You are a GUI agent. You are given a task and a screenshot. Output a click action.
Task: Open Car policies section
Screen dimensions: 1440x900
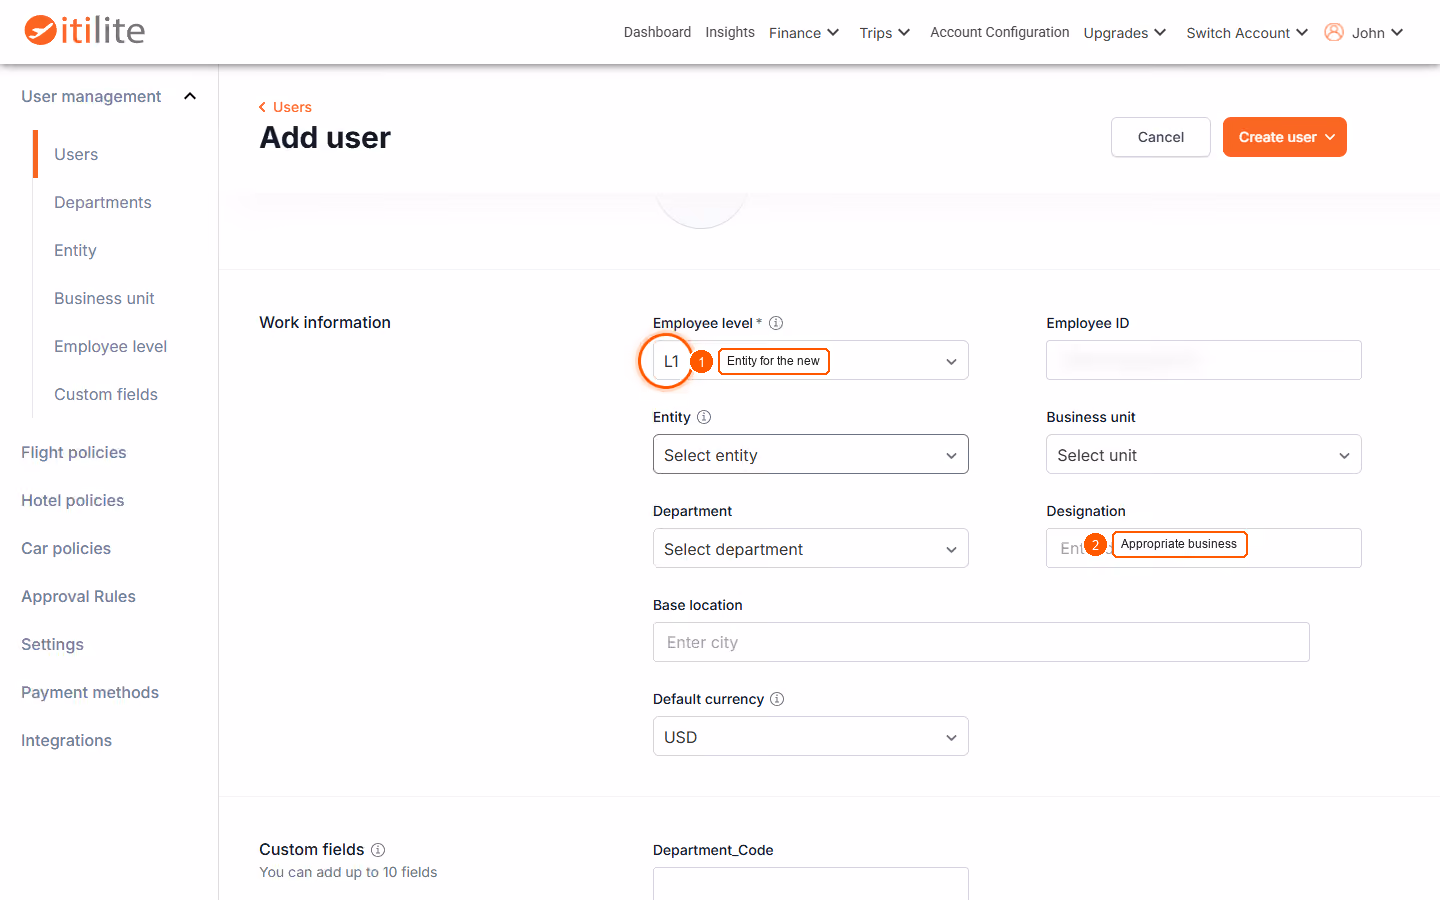[x=66, y=548]
